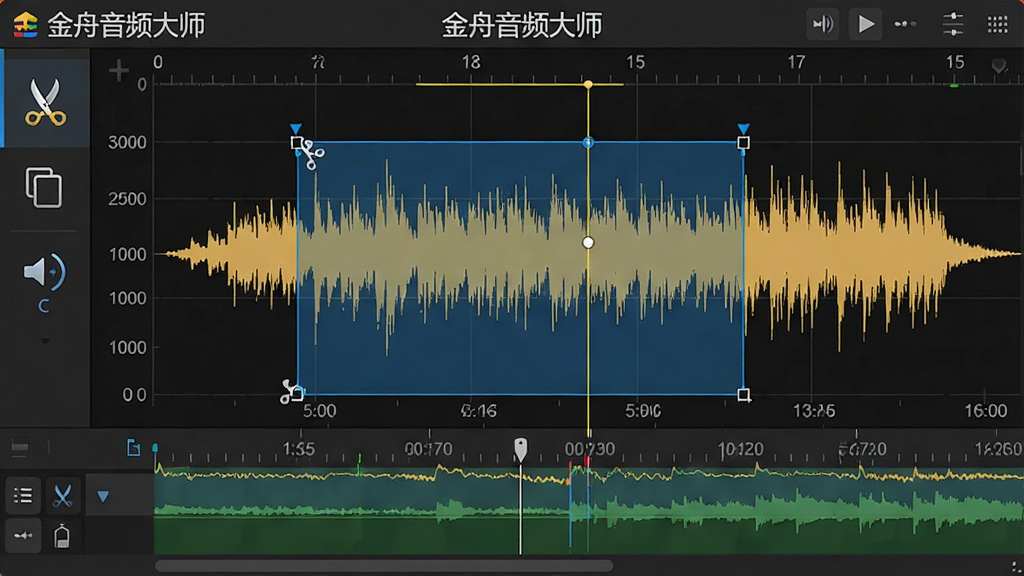Click the top-right selection handle square

(743, 142)
